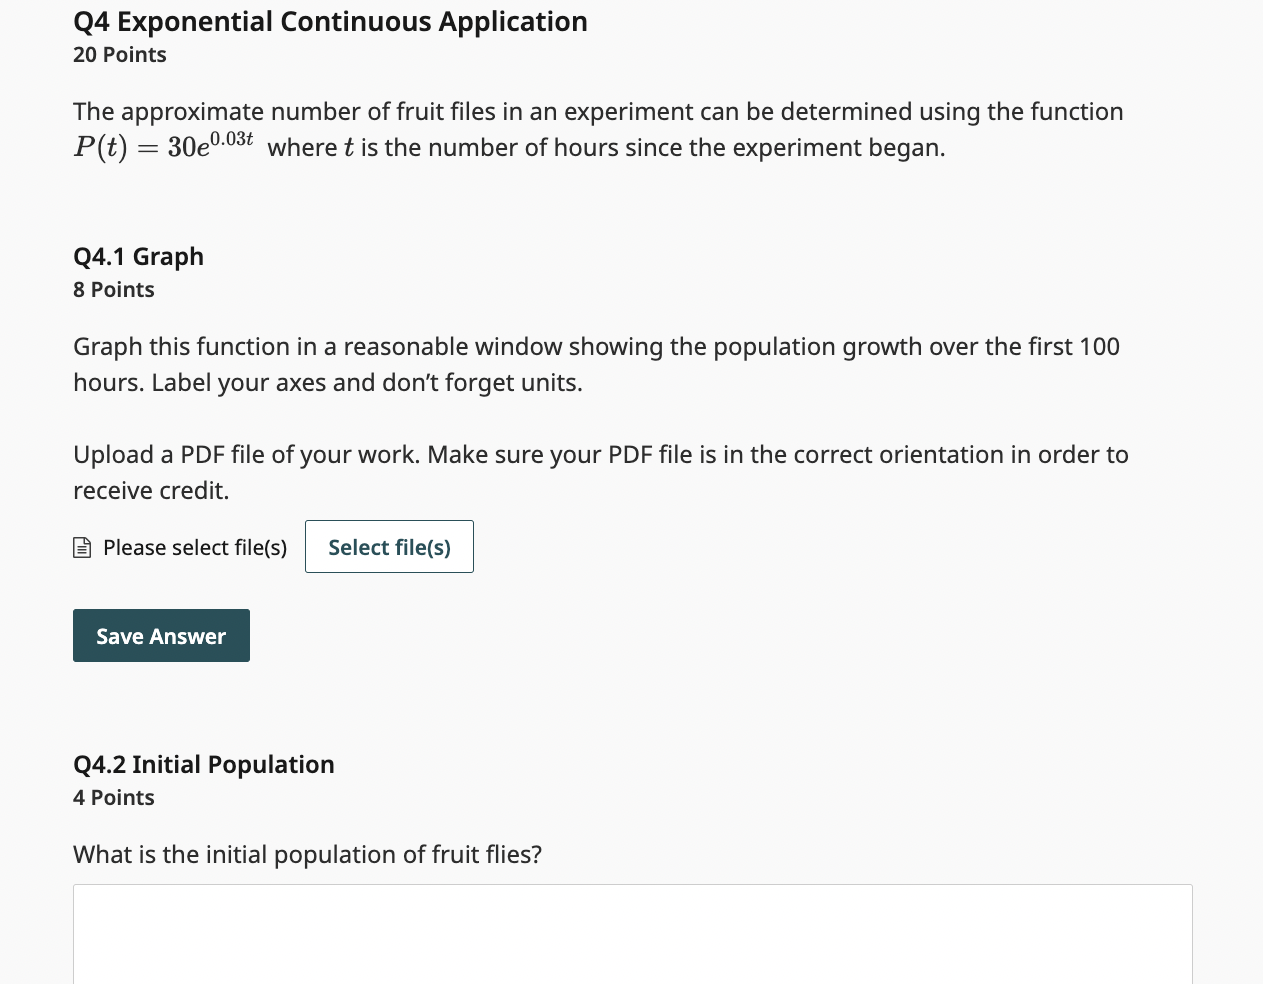Click the 20 Points label under Q4

point(119,55)
